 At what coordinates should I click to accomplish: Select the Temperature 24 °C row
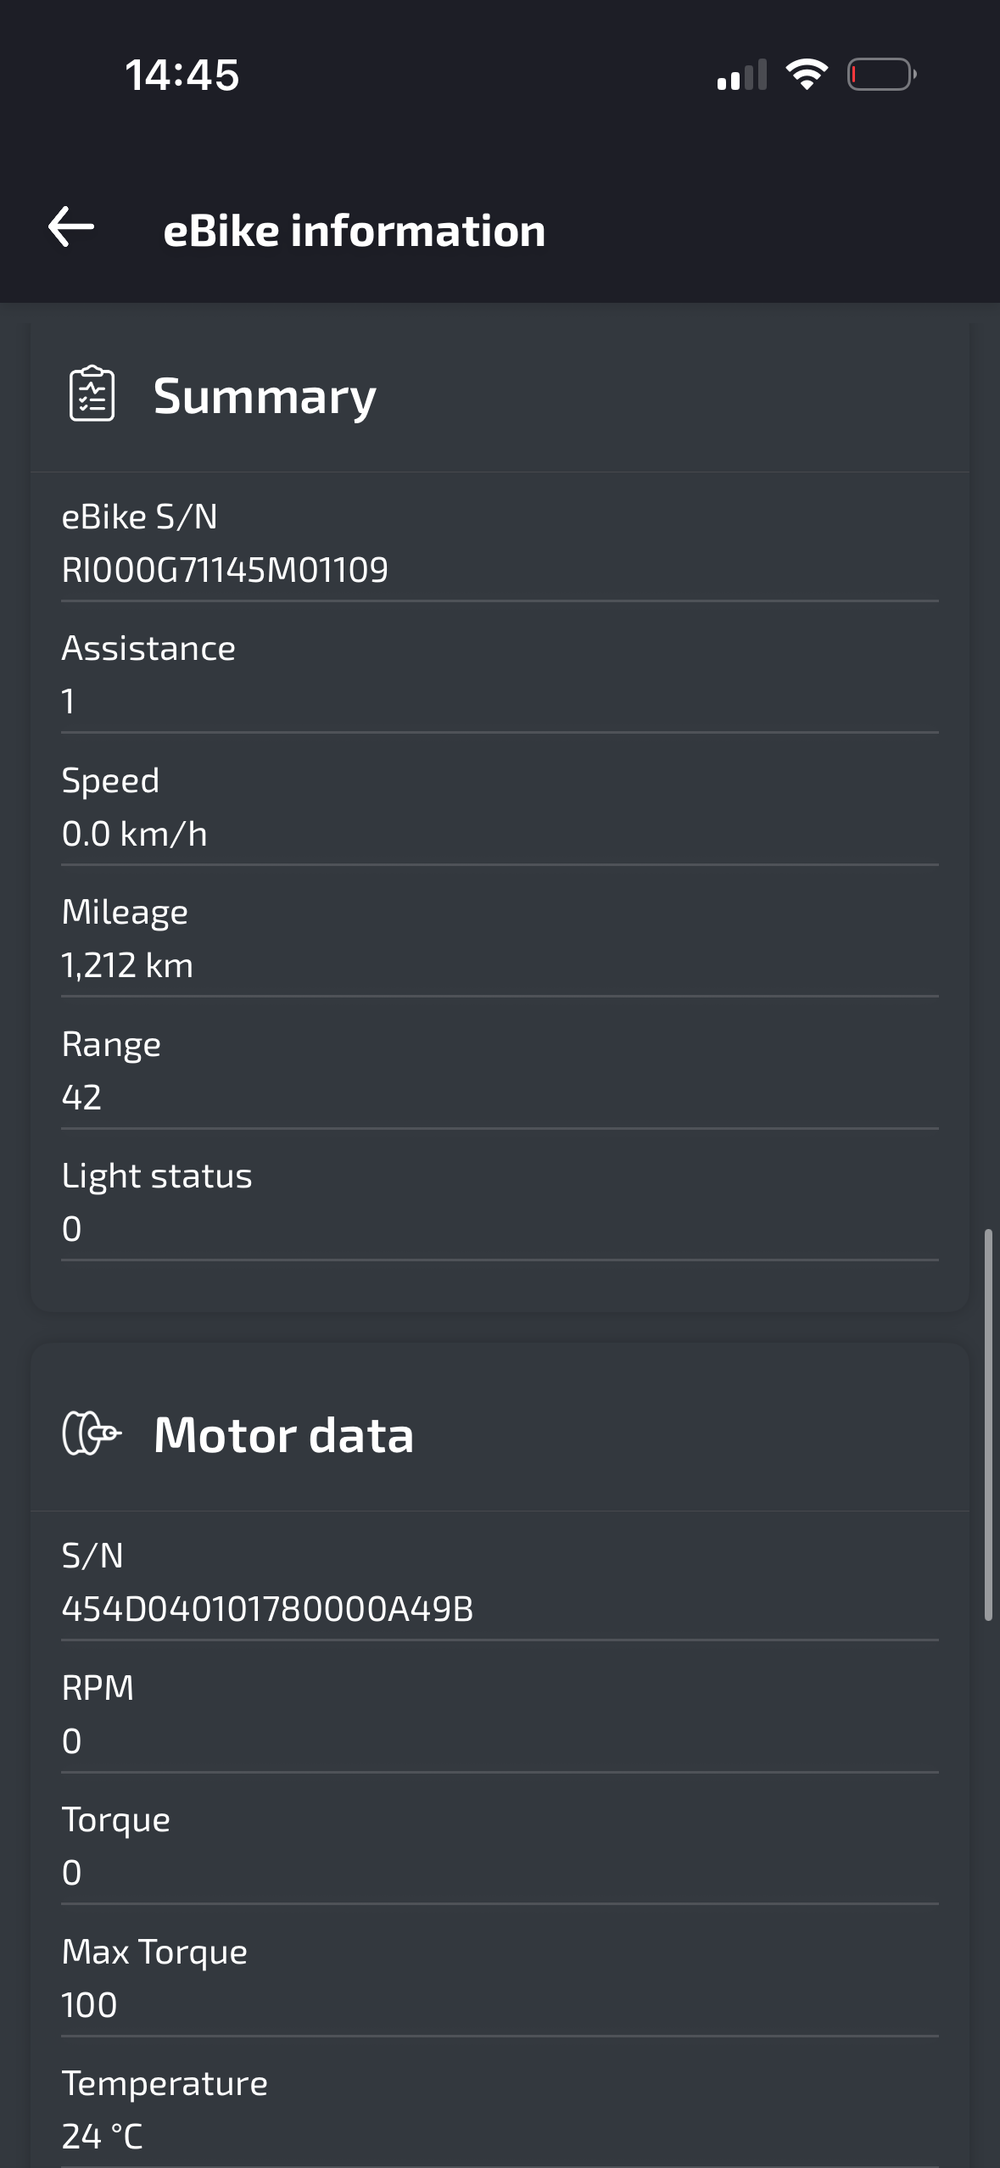tap(500, 2109)
